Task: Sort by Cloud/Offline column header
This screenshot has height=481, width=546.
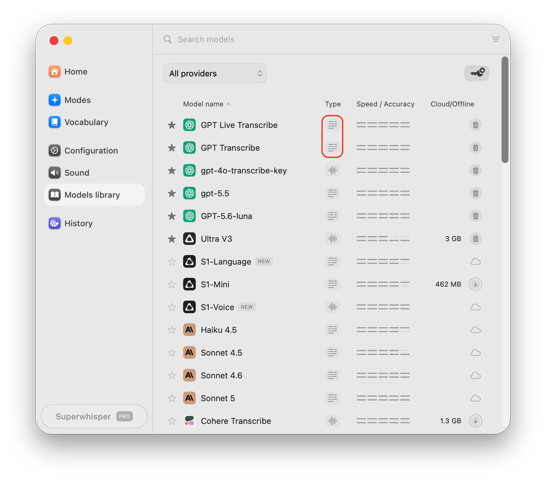Action: tap(452, 104)
